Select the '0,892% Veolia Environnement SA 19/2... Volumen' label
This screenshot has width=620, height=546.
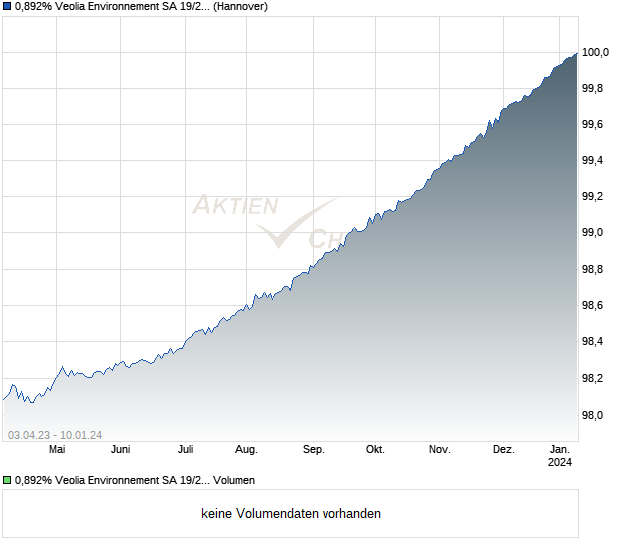[135, 480]
